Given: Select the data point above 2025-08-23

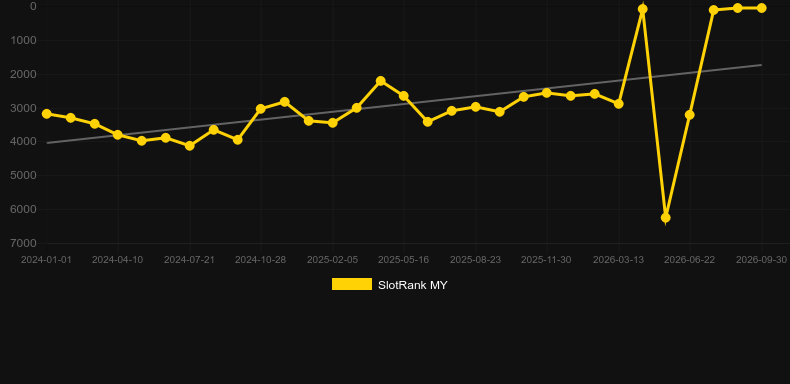Looking at the screenshot, I should tap(476, 107).
